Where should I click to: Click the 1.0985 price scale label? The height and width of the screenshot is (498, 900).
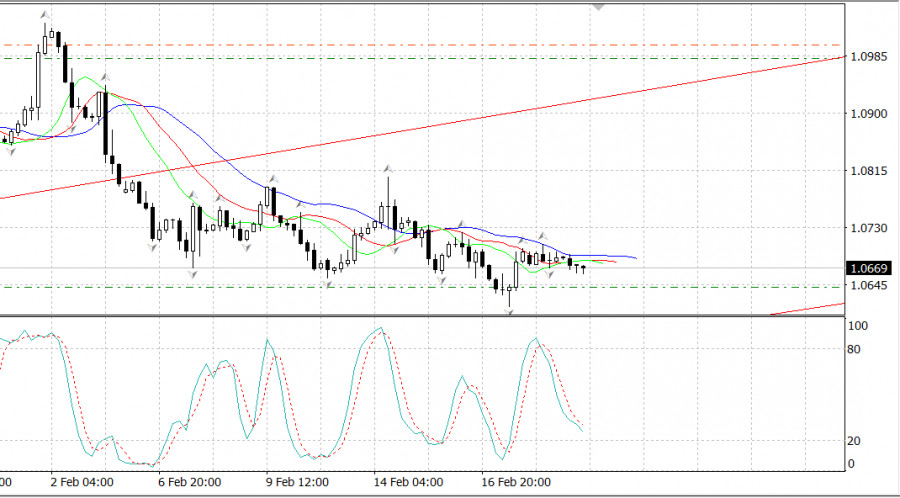point(868,57)
